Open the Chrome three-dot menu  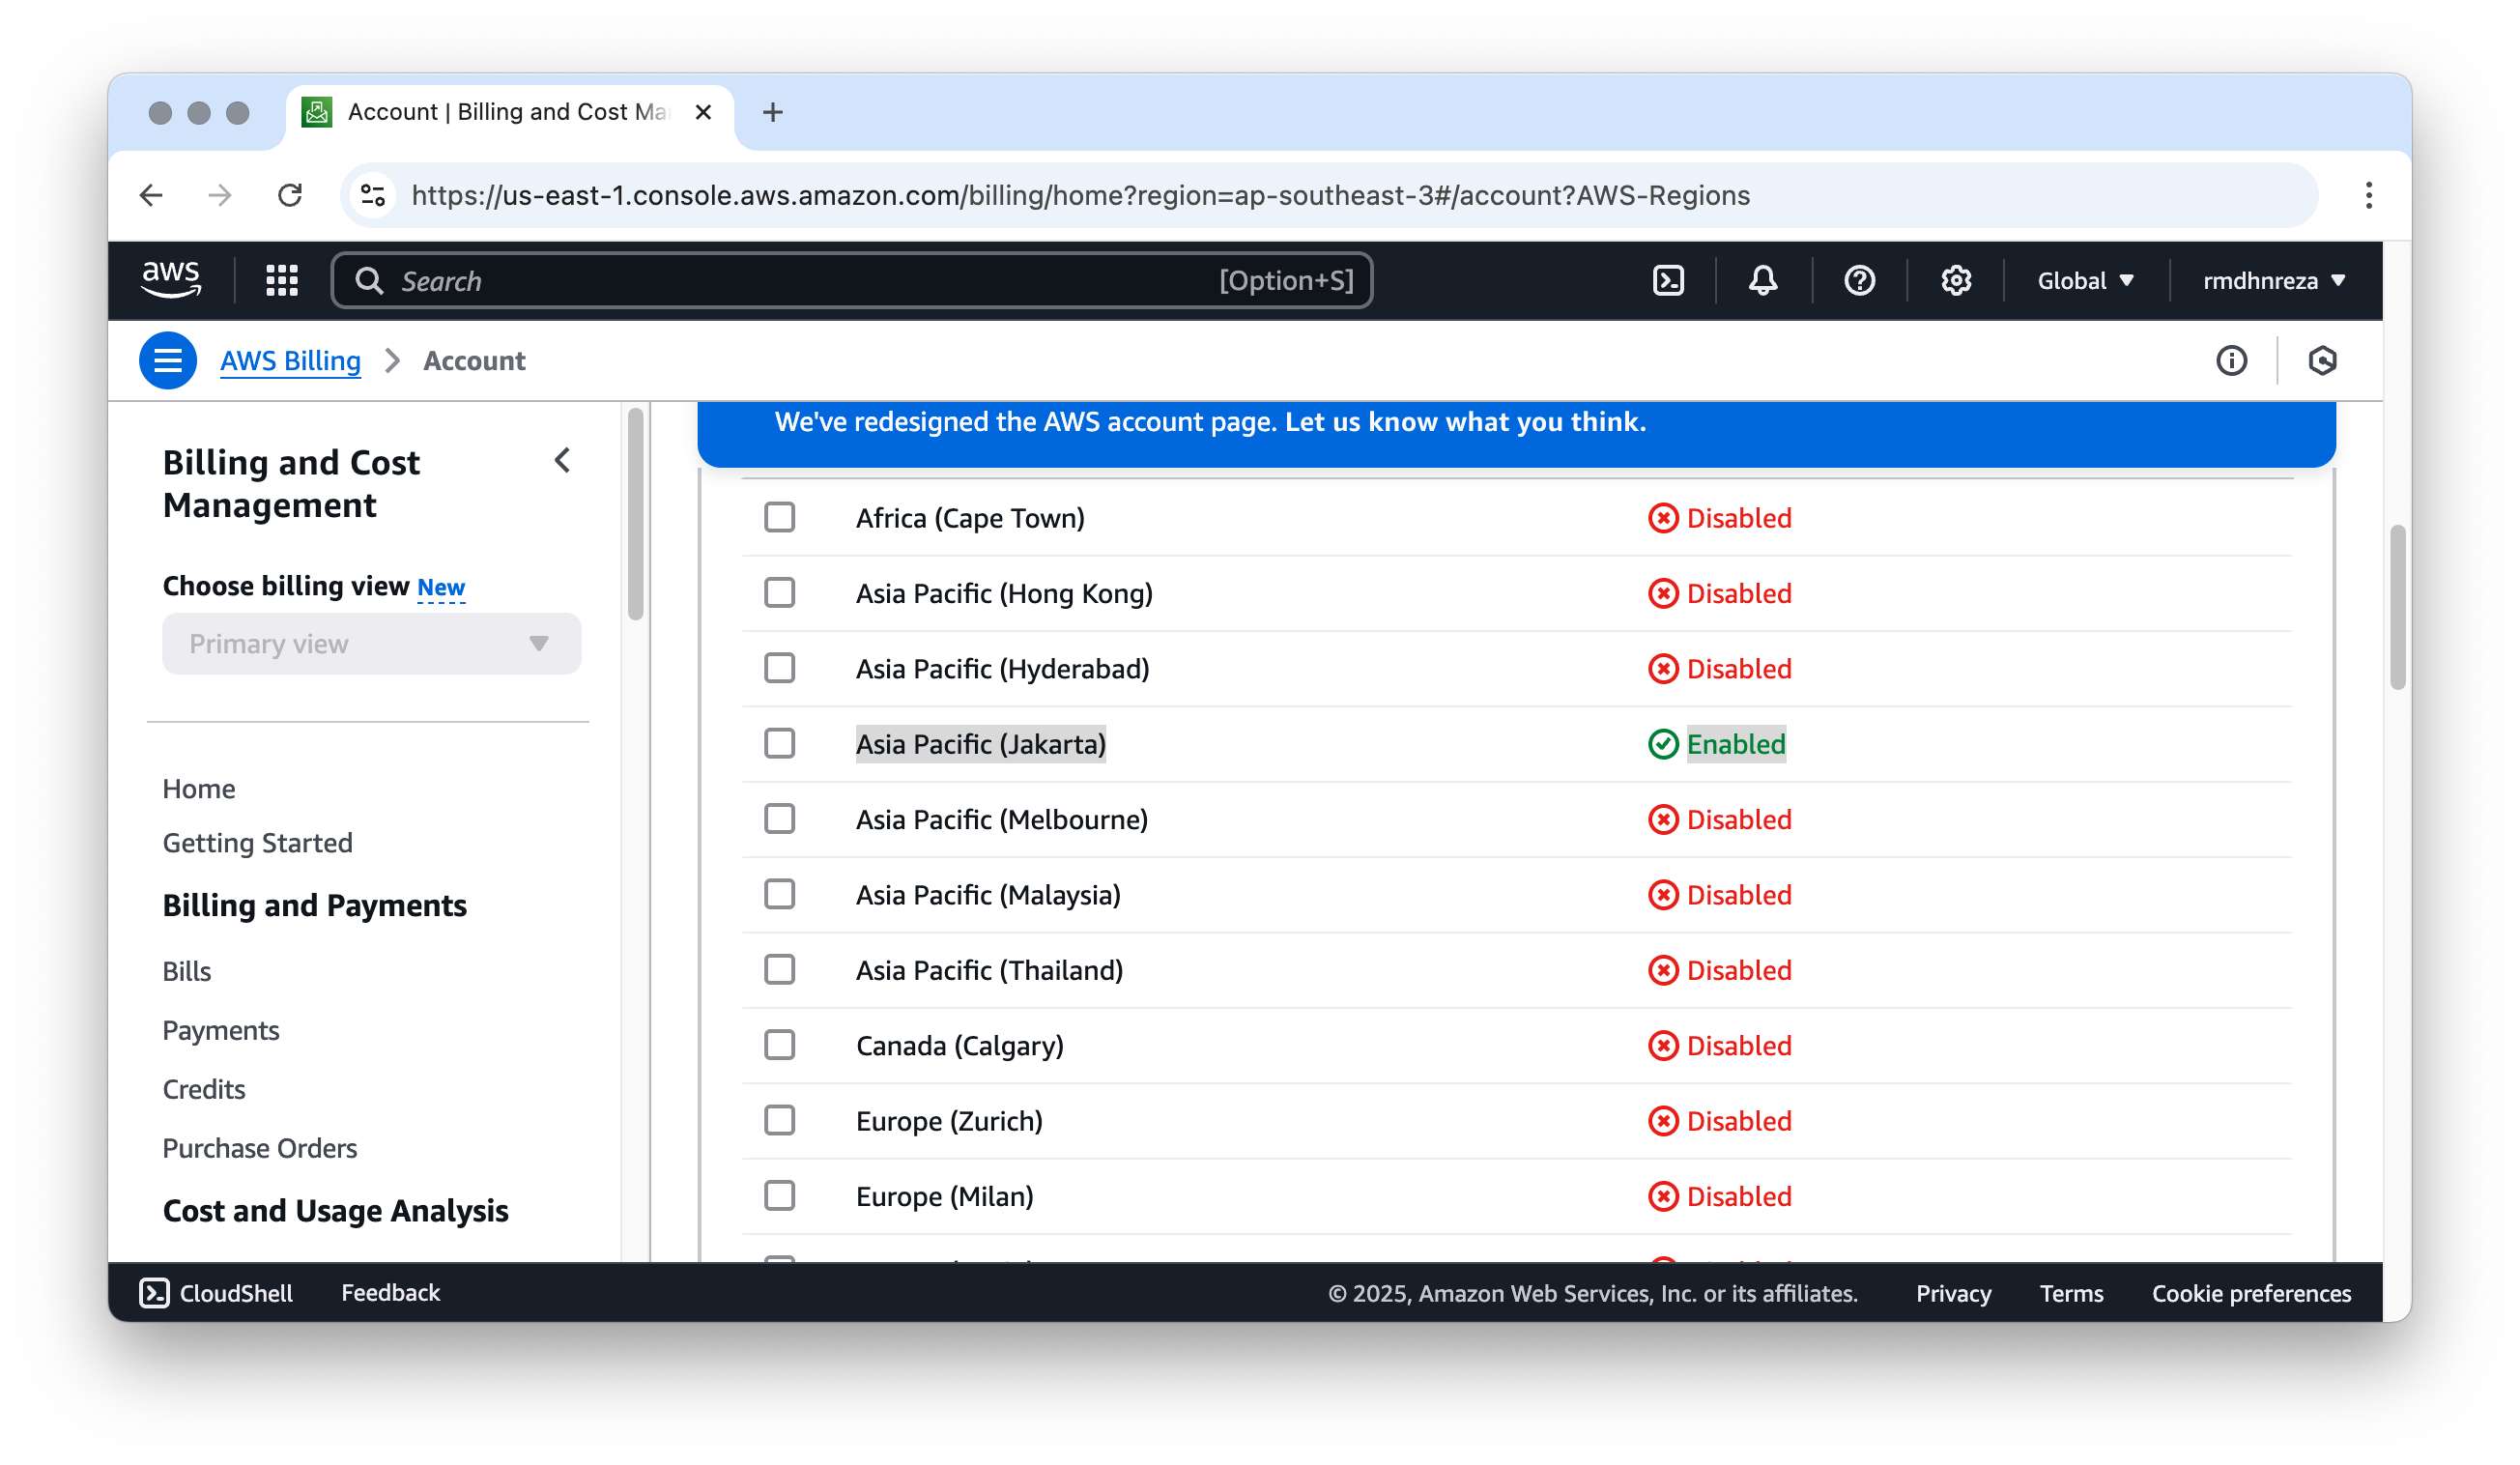tap(2368, 195)
